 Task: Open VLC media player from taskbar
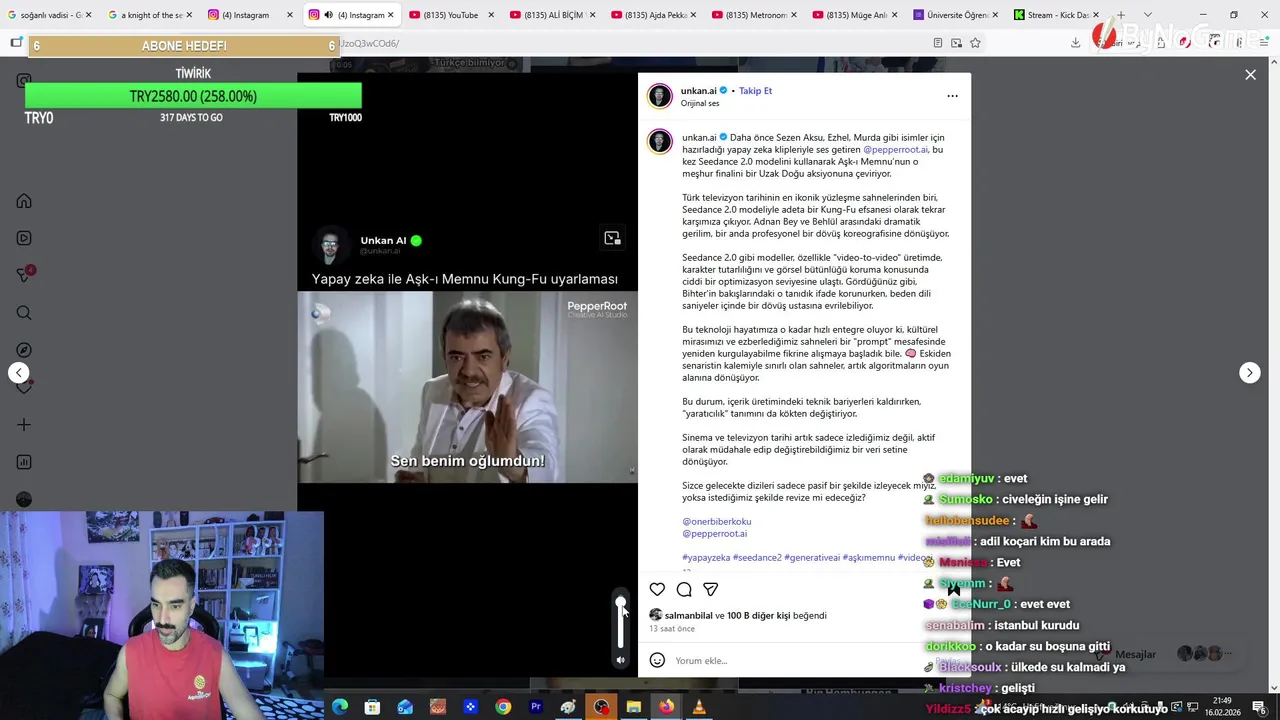[x=699, y=707]
